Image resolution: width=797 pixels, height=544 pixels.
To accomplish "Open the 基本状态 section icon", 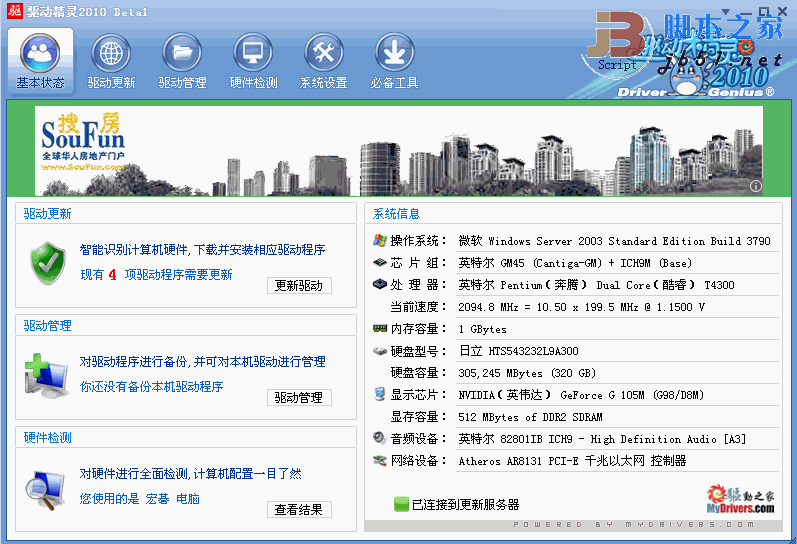I will pos(40,53).
